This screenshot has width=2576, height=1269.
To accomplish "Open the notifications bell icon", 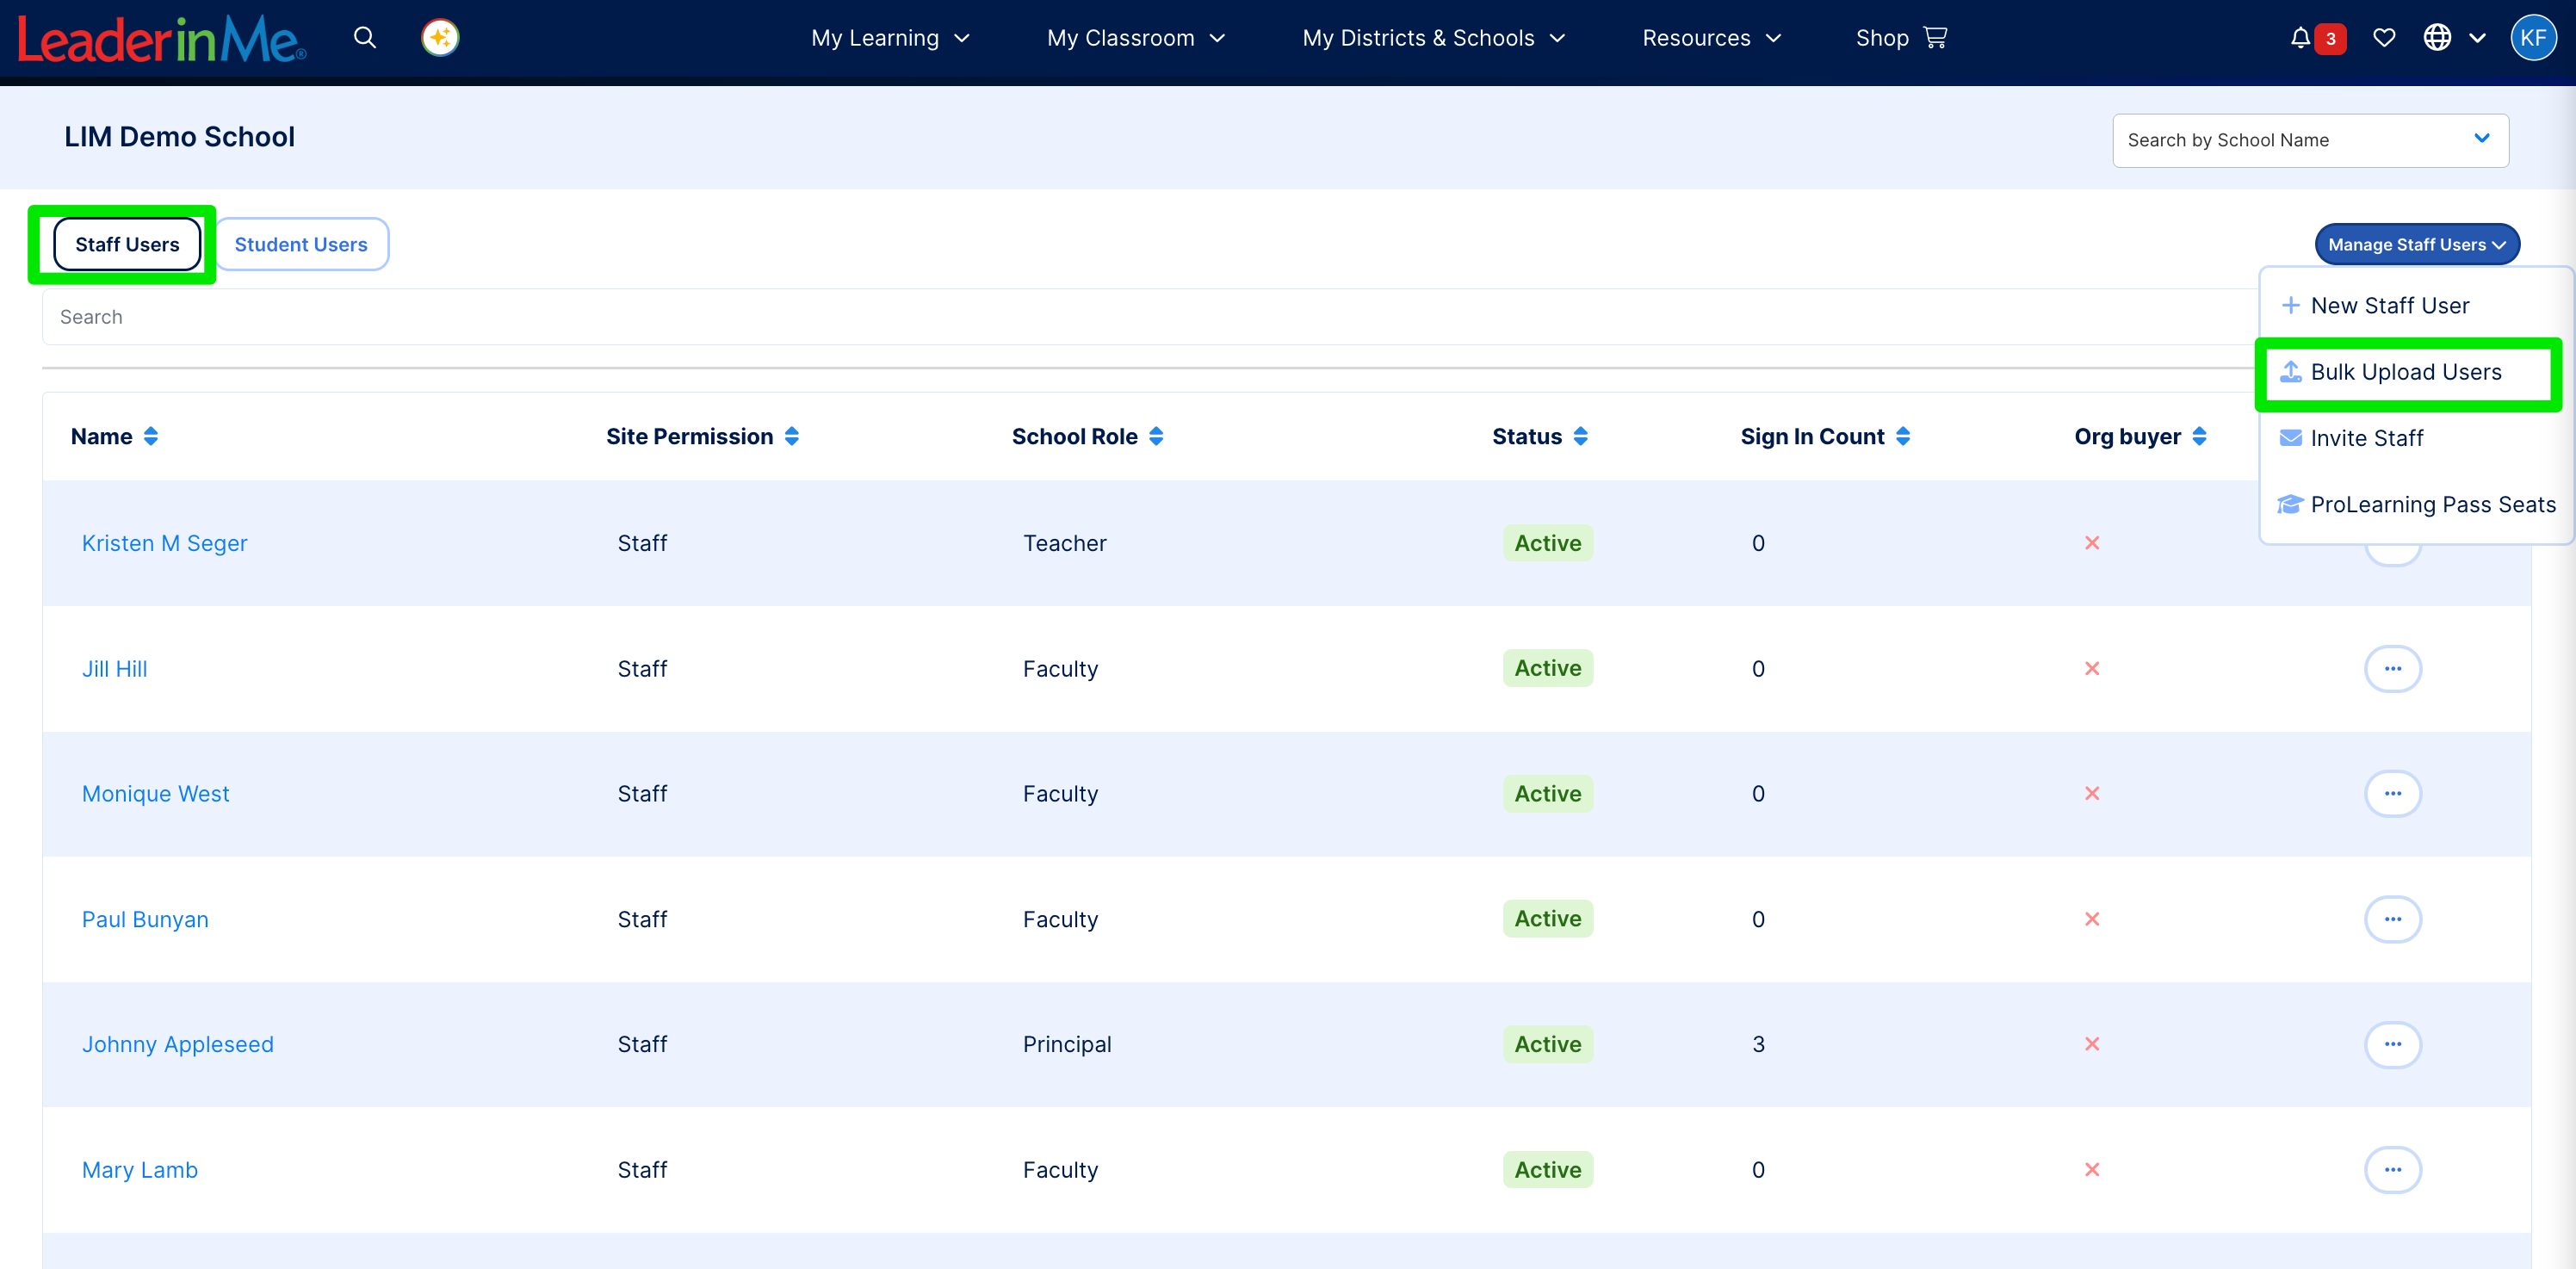I will (2300, 38).
